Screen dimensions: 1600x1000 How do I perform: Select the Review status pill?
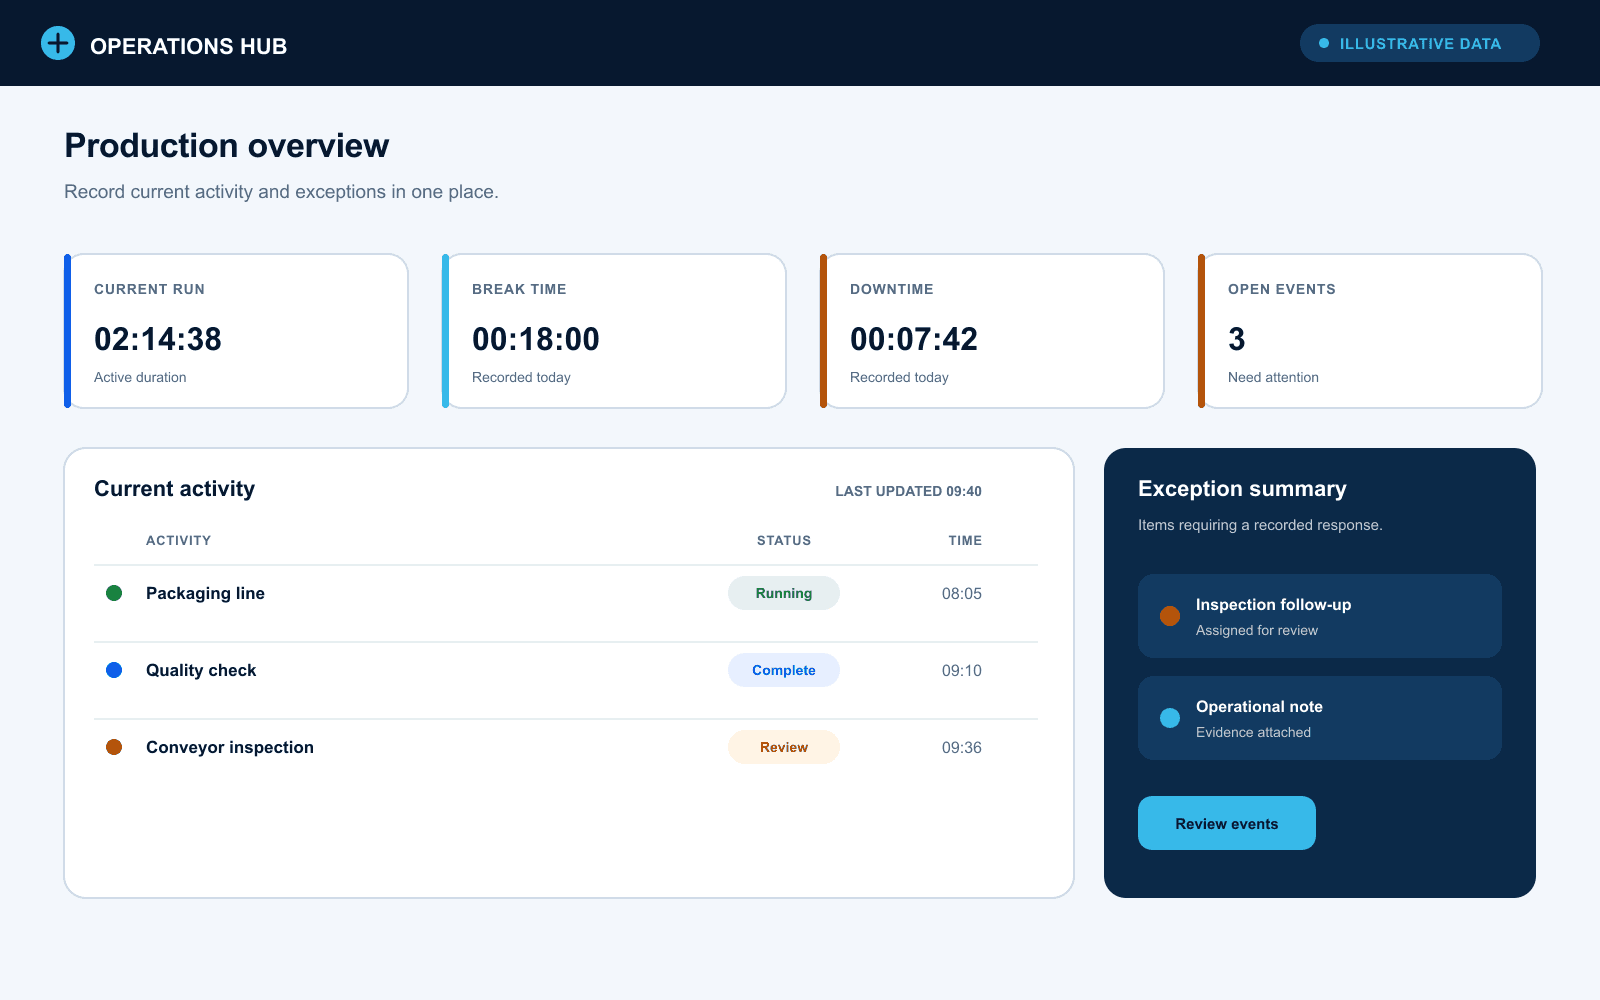(x=784, y=747)
